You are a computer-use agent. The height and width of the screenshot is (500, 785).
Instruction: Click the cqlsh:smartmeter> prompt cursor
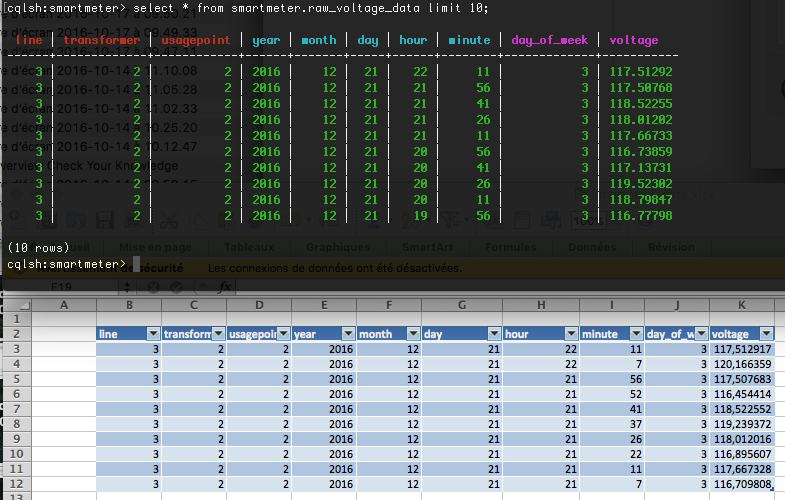136,264
